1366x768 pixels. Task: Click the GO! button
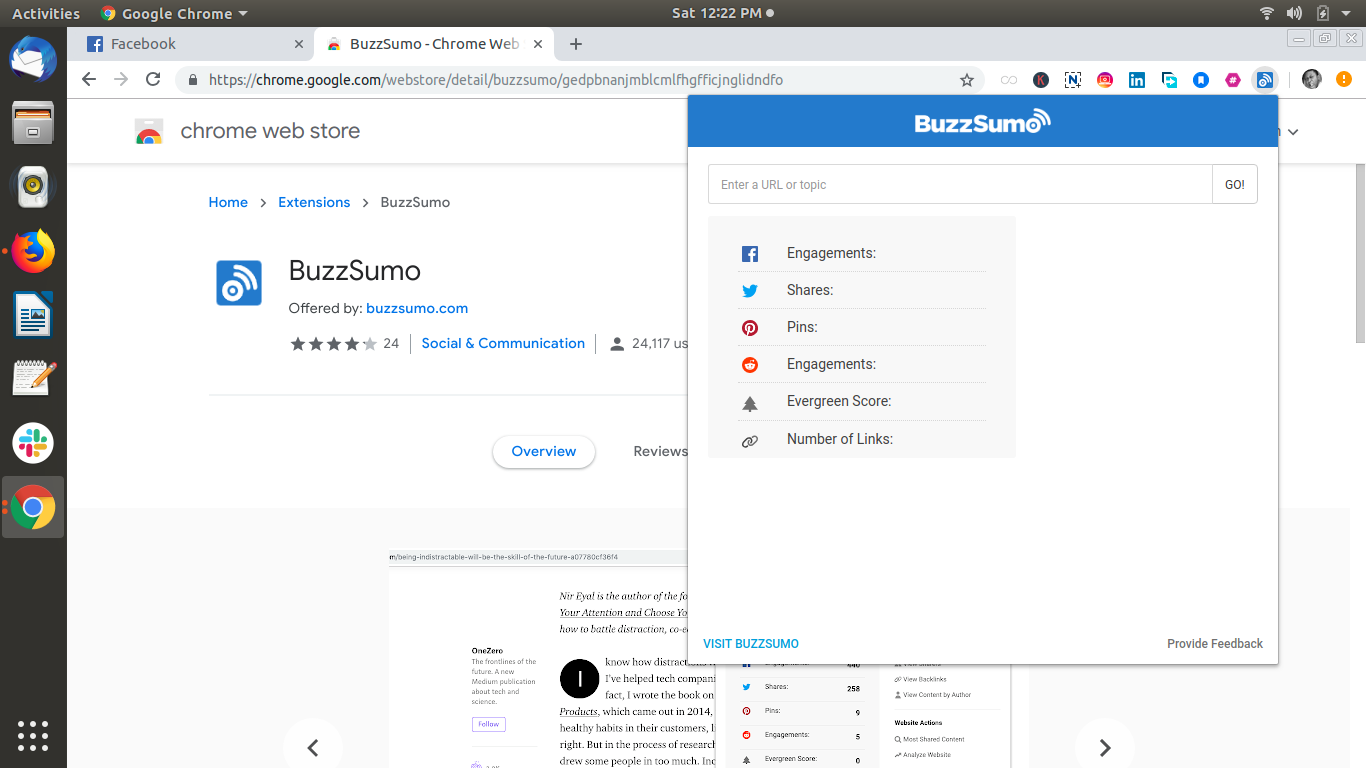[x=1235, y=185]
